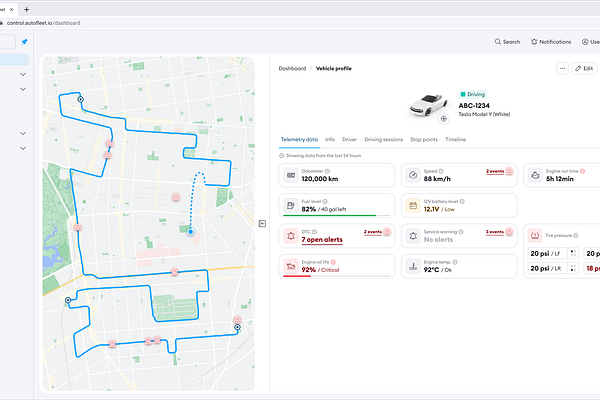Viewport: 600px width, 400px height.
Task: Click red info icon beside Engine oil life
Action: pos(333,262)
